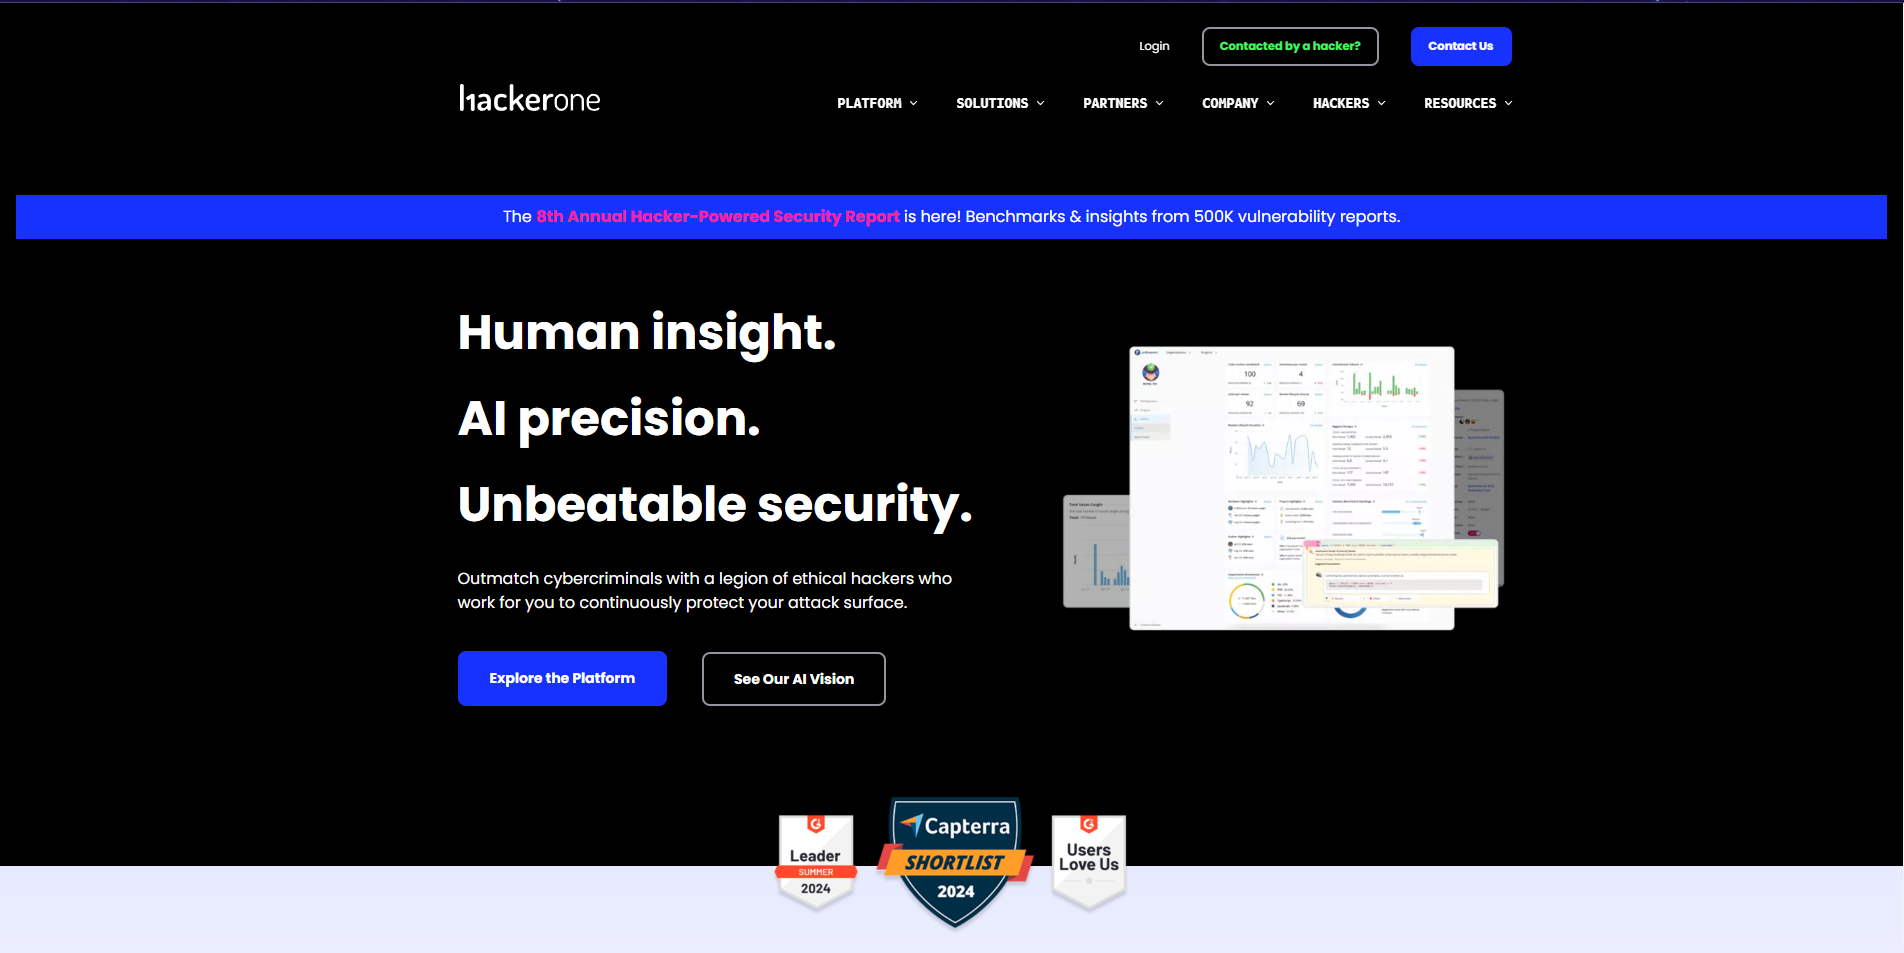Screen dimensions: 1904x953
Task: Expand the Hackers menu chevron
Action: click(1381, 103)
